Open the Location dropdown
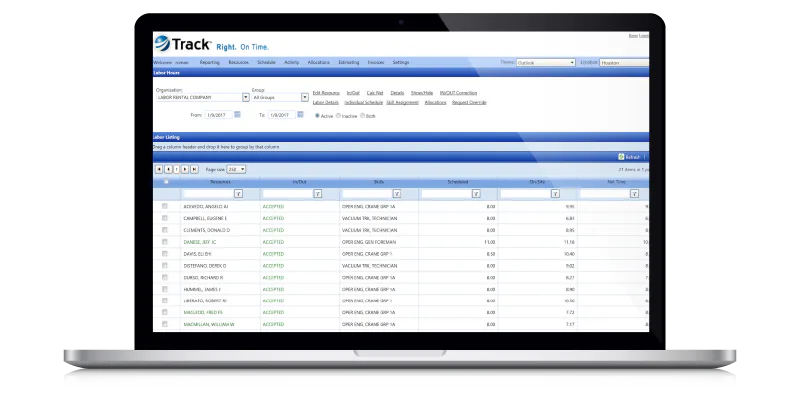Screen dimensions: 800x400 point(624,63)
